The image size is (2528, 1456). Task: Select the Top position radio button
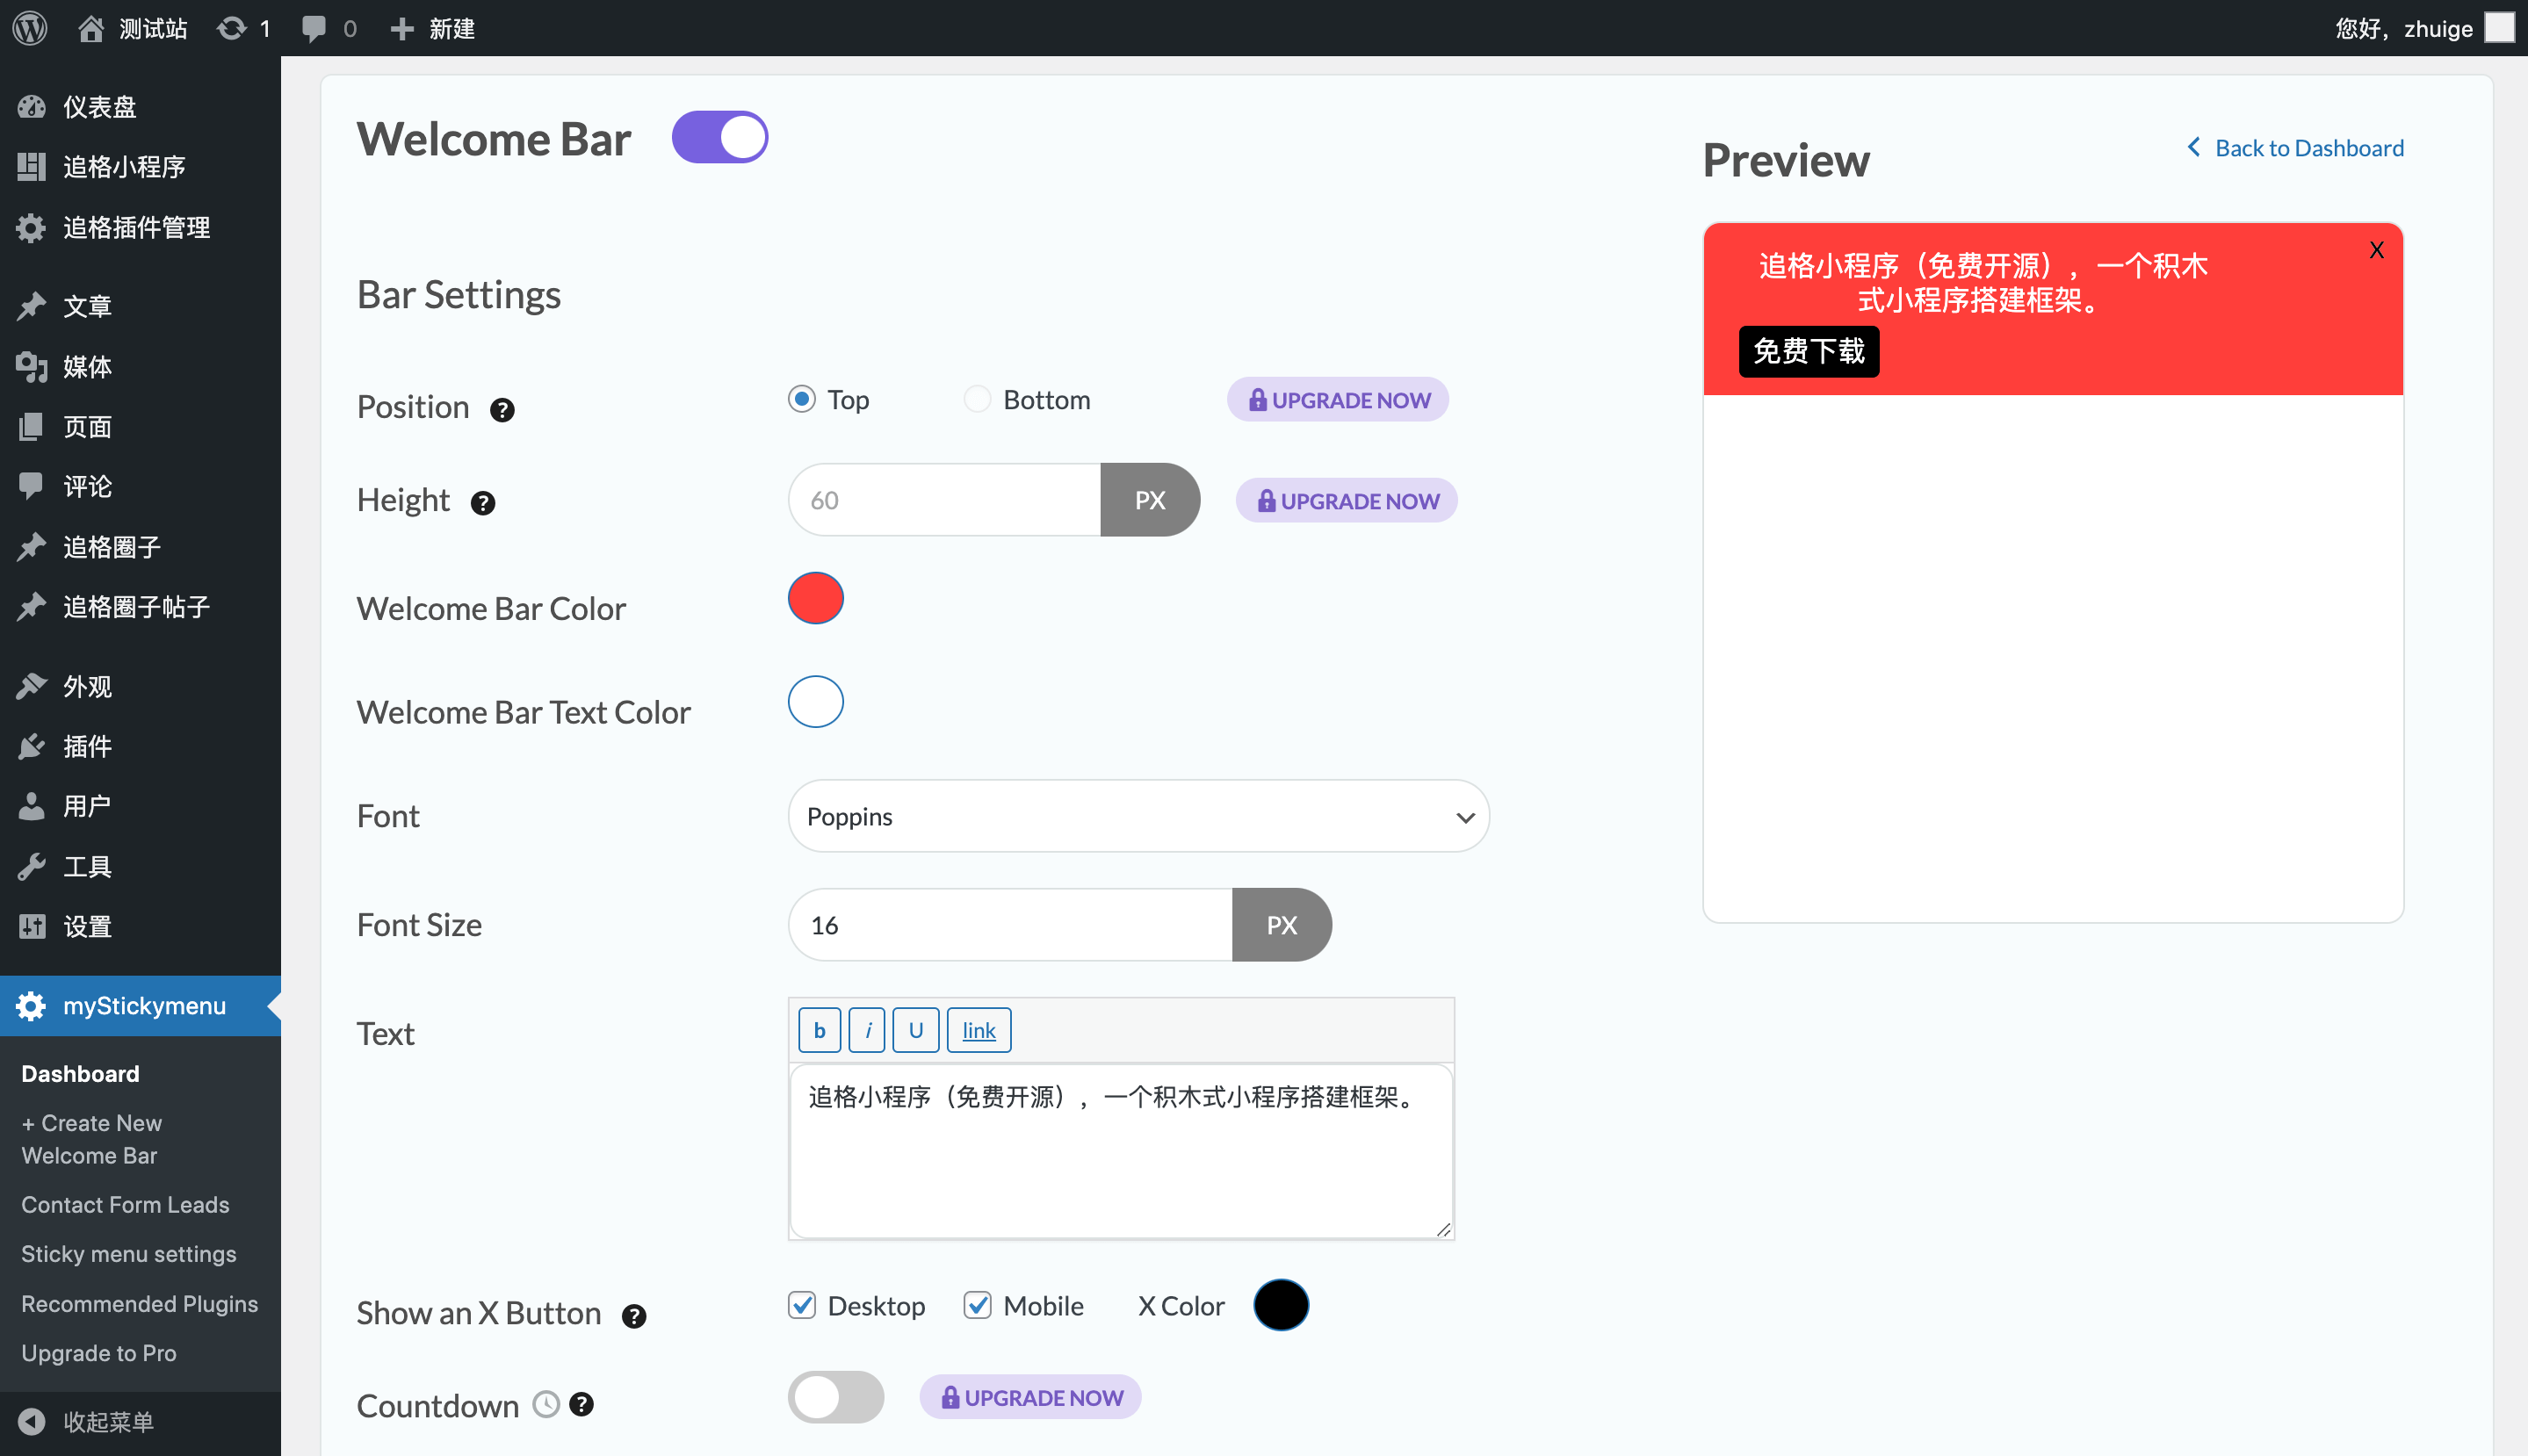[802, 399]
